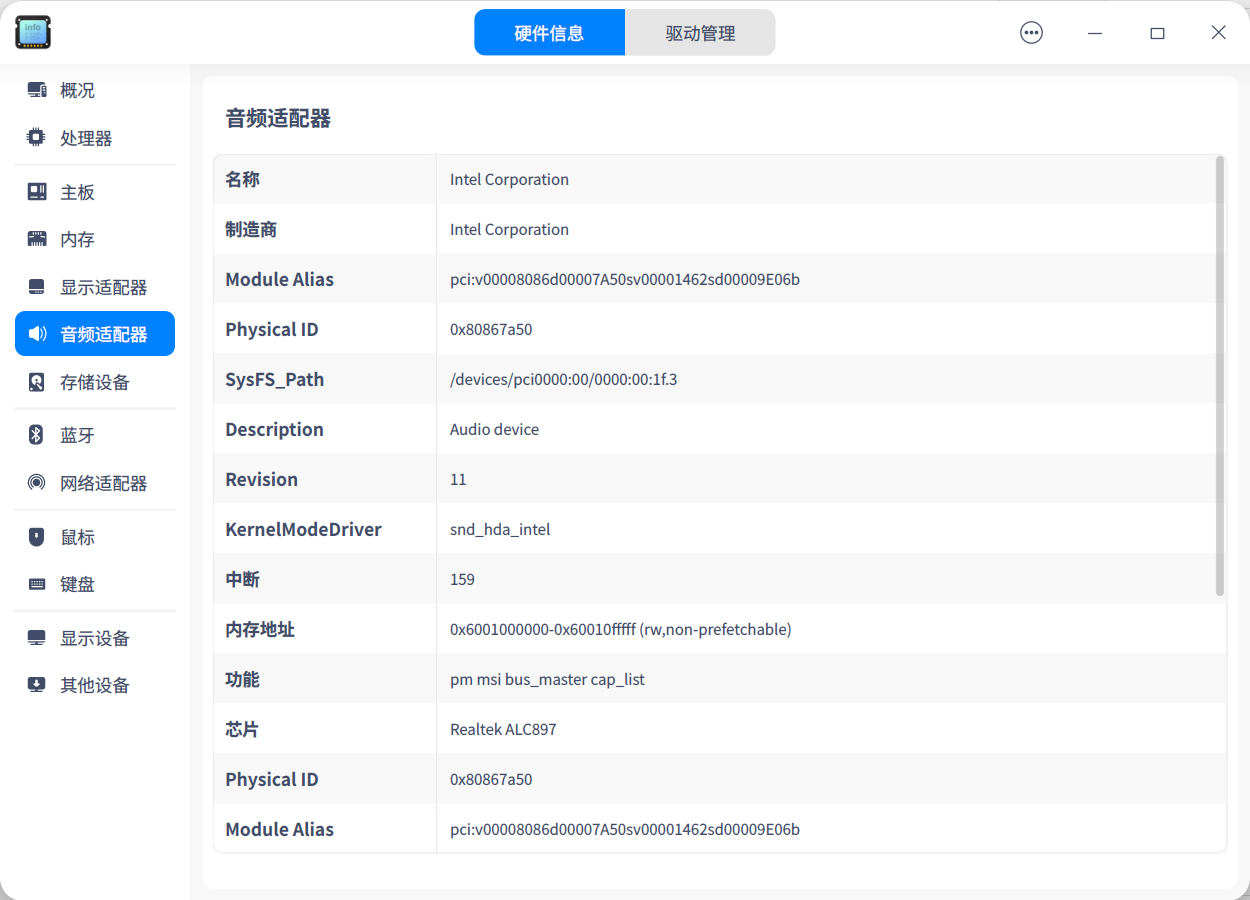This screenshot has width=1250, height=900.
Task: Click the Realtek ALC897 chip value
Action: point(503,729)
